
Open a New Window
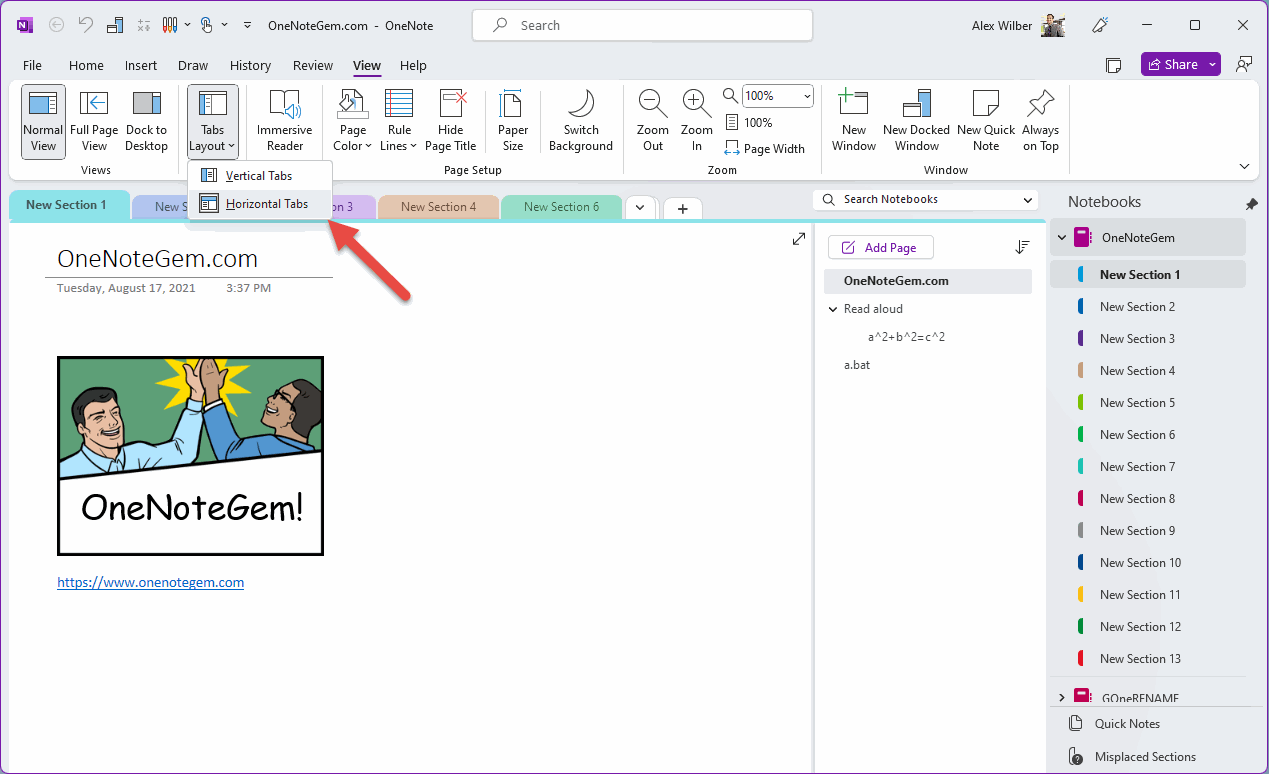pos(854,121)
